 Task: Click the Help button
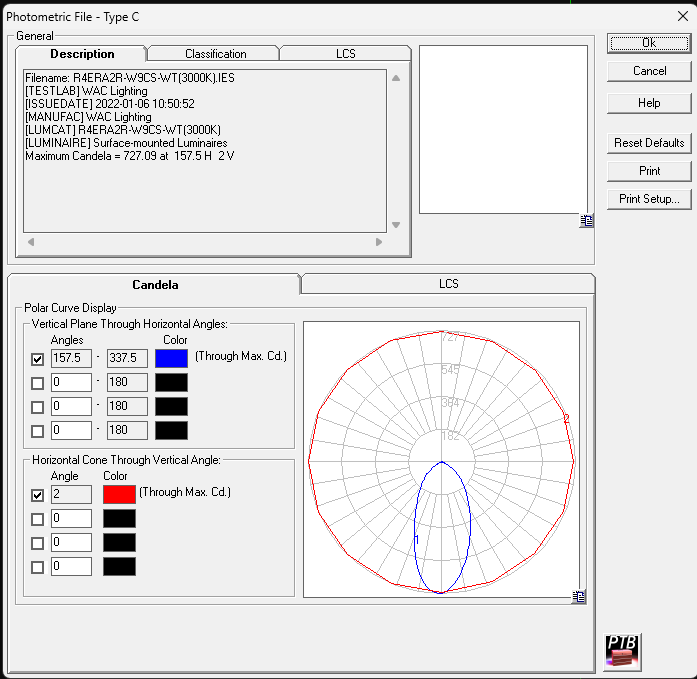649,103
